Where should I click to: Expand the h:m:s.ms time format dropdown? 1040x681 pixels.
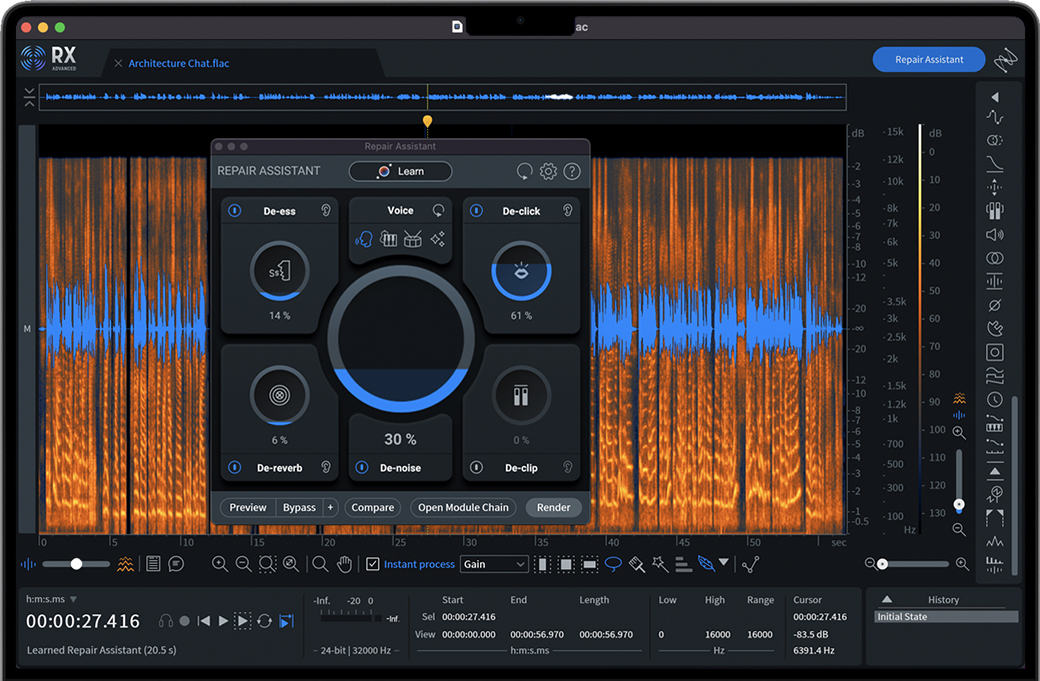click(73, 599)
